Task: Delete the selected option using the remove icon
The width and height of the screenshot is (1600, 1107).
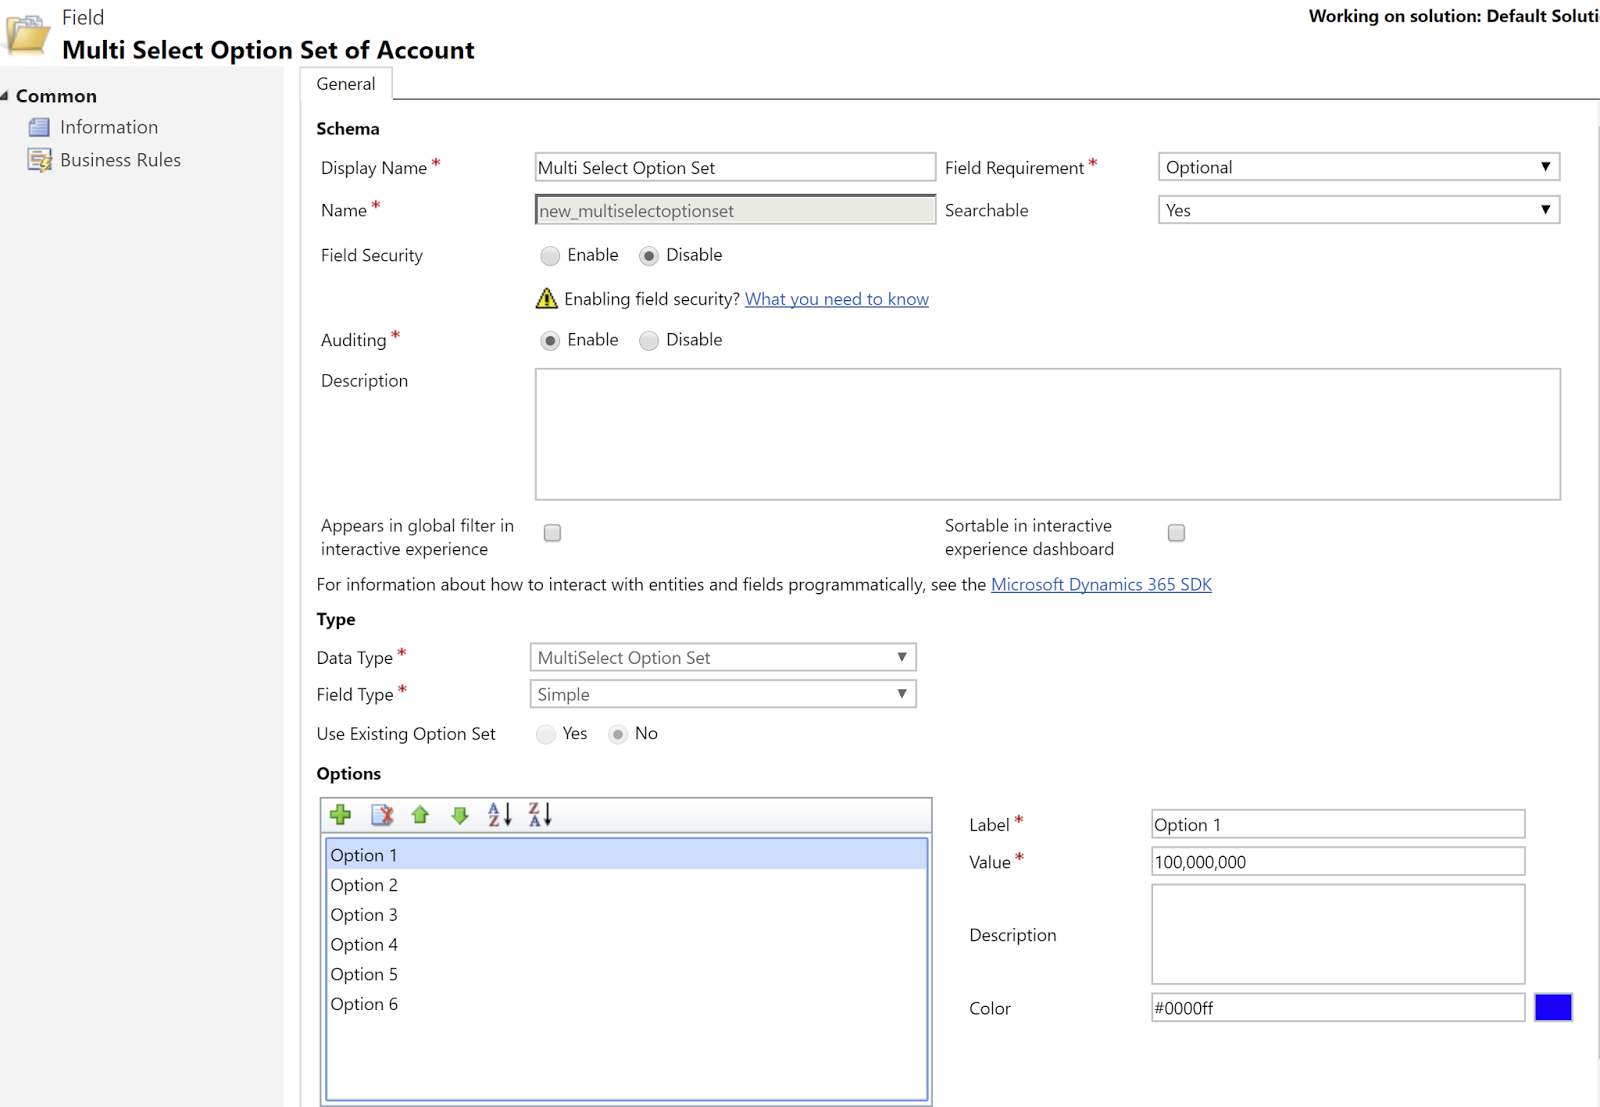Action: (381, 815)
